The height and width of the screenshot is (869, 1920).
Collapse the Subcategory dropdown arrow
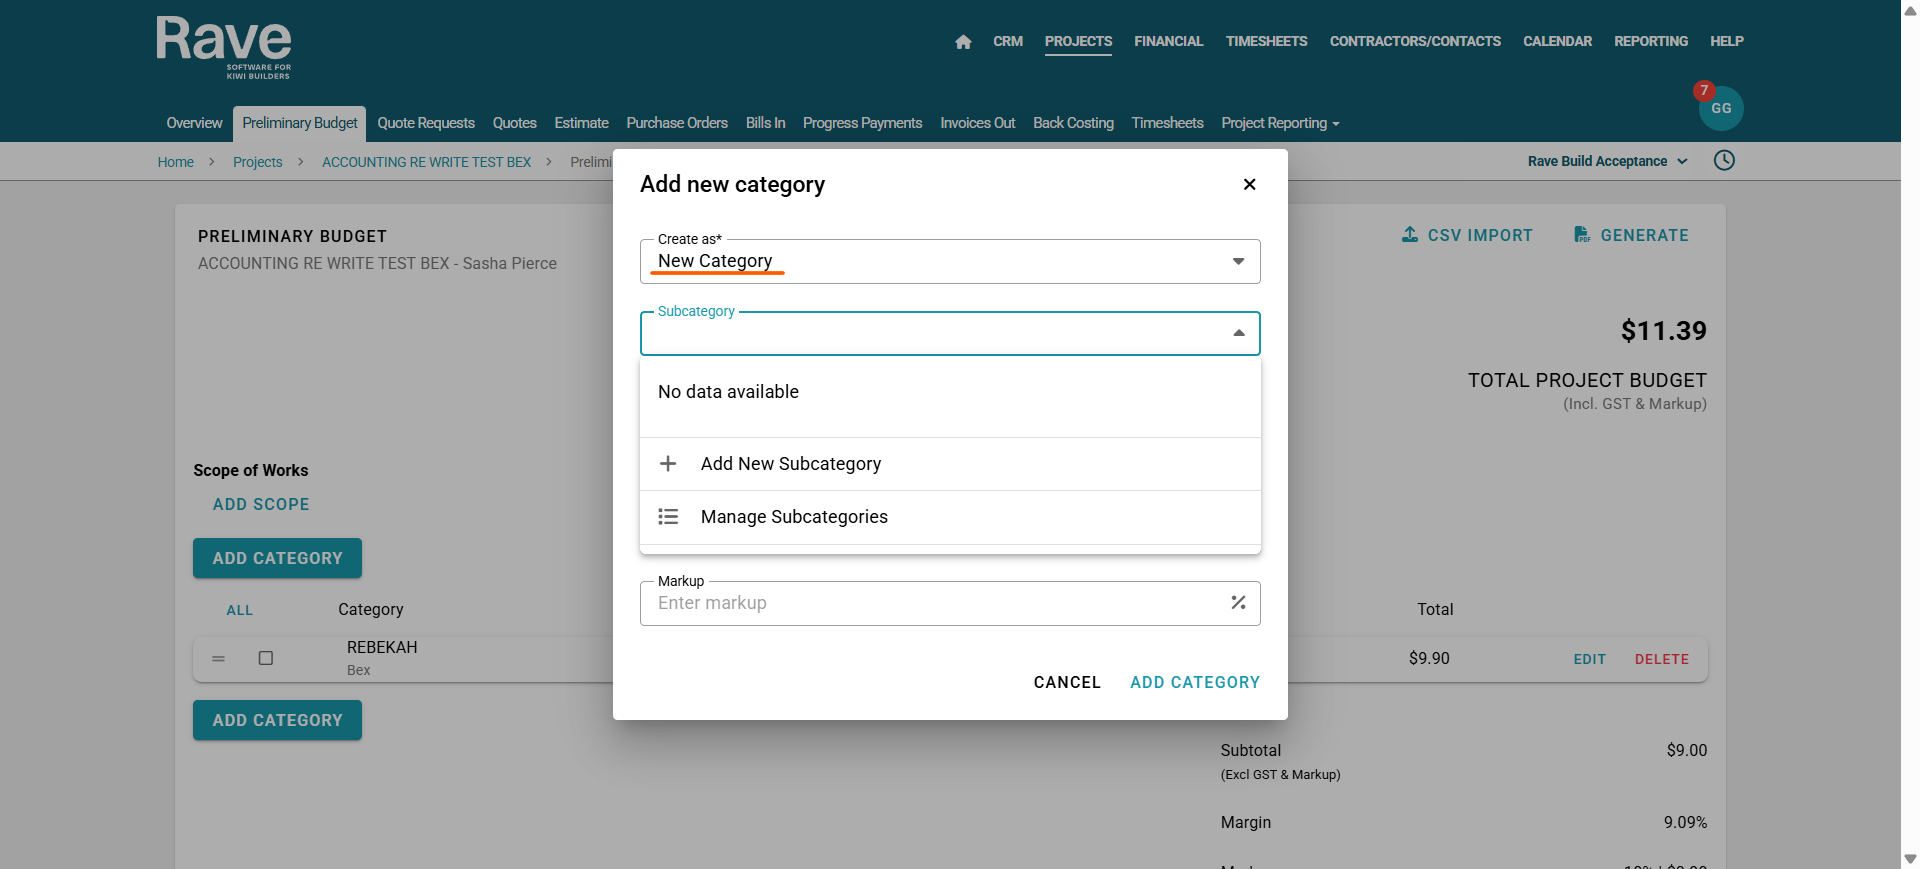click(x=1238, y=333)
